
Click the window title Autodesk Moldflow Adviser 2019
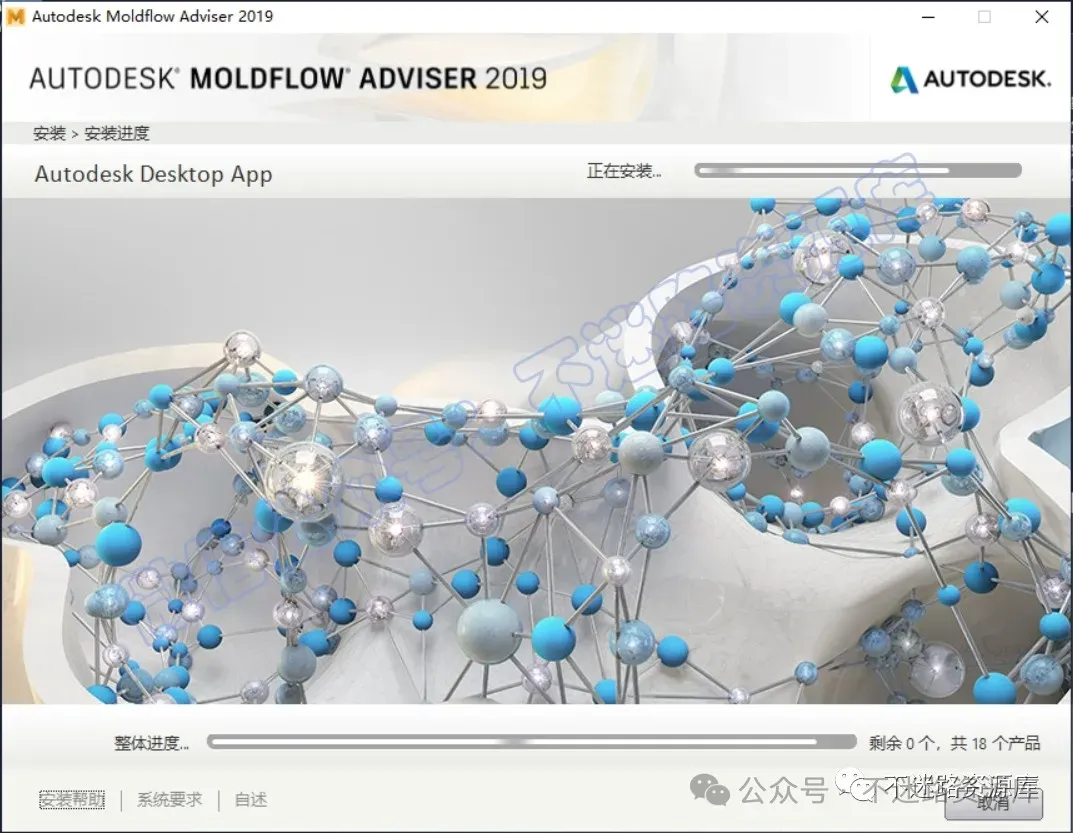point(153,16)
